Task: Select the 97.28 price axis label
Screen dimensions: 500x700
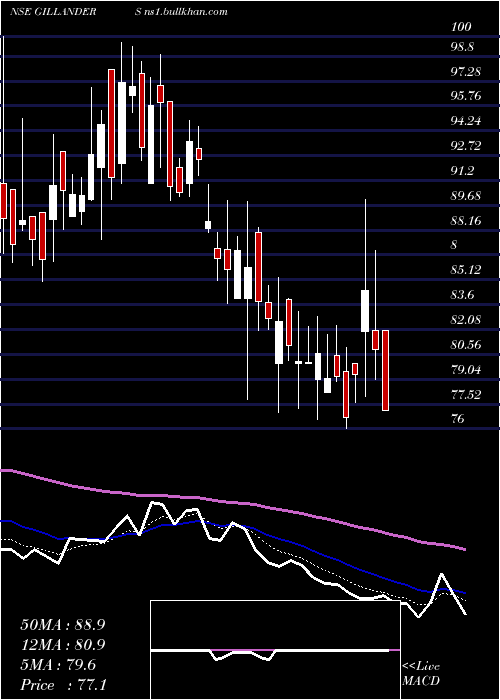Action: pyautogui.click(x=466, y=71)
